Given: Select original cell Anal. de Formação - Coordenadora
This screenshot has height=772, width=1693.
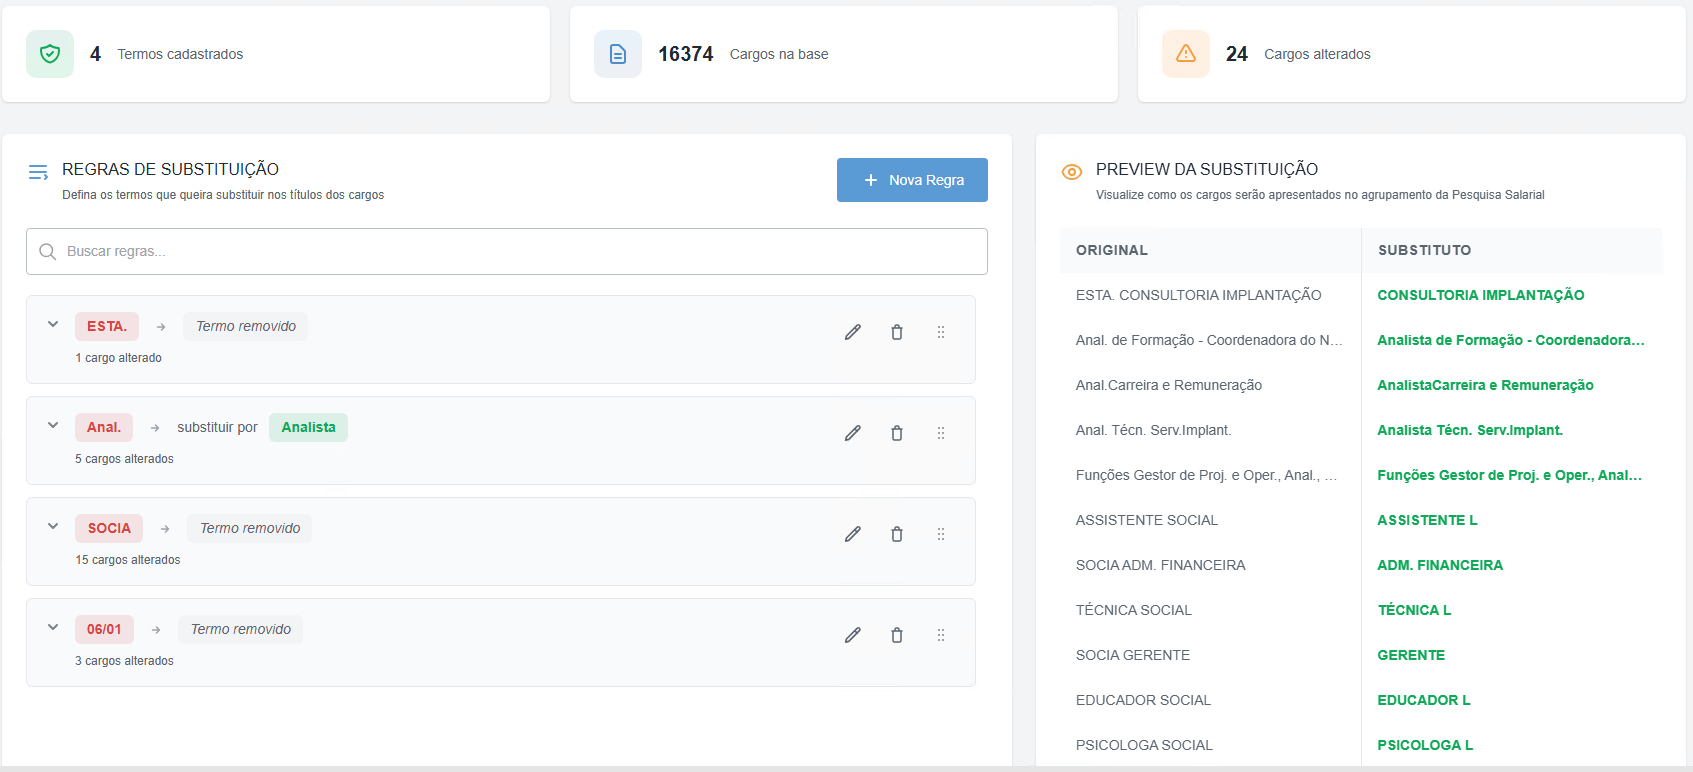Looking at the screenshot, I should [x=1209, y=340].
